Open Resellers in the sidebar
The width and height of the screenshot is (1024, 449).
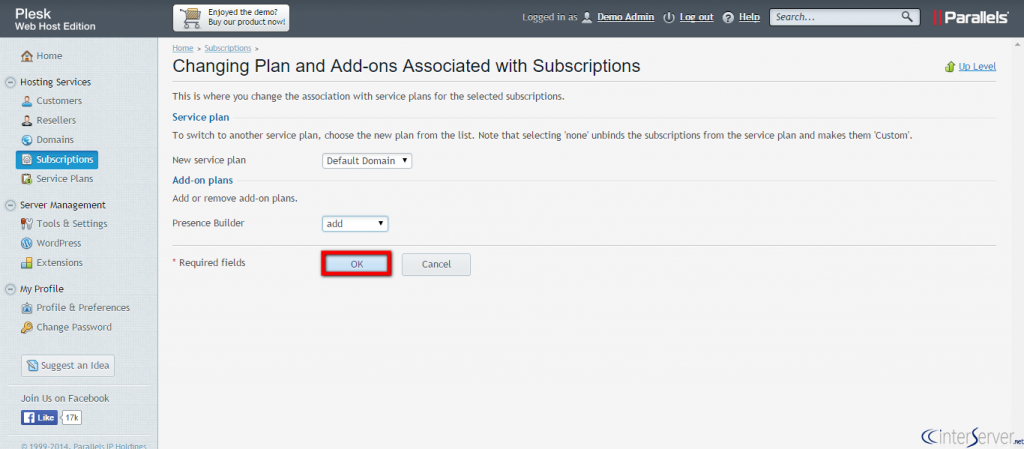click(56, 121)
